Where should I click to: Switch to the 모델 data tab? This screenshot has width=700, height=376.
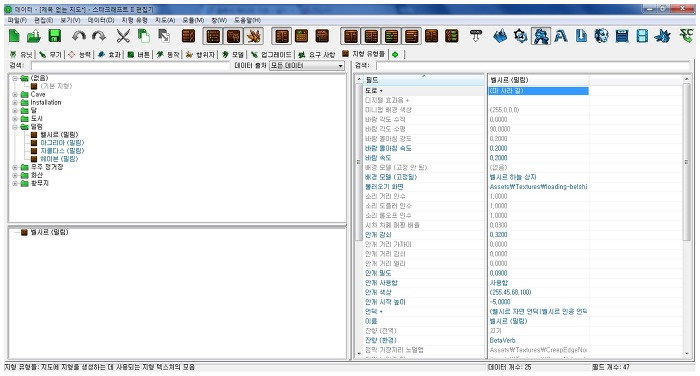click(x=233, y=54)
